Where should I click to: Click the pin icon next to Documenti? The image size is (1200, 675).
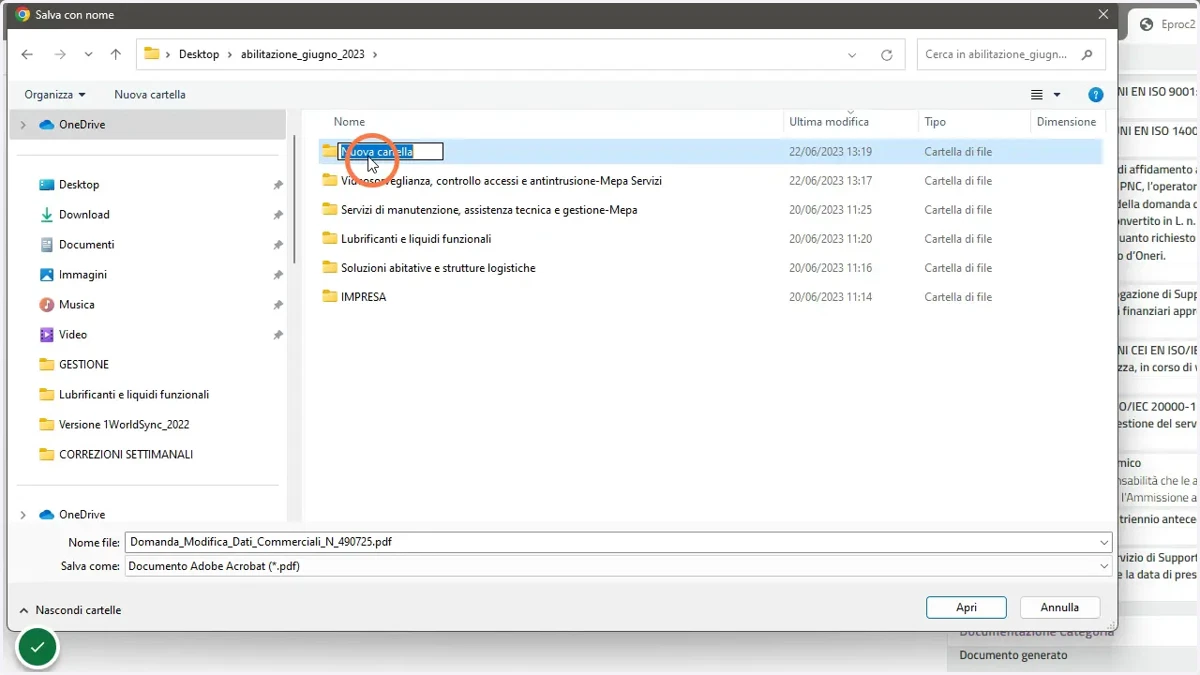coord(278,245)
